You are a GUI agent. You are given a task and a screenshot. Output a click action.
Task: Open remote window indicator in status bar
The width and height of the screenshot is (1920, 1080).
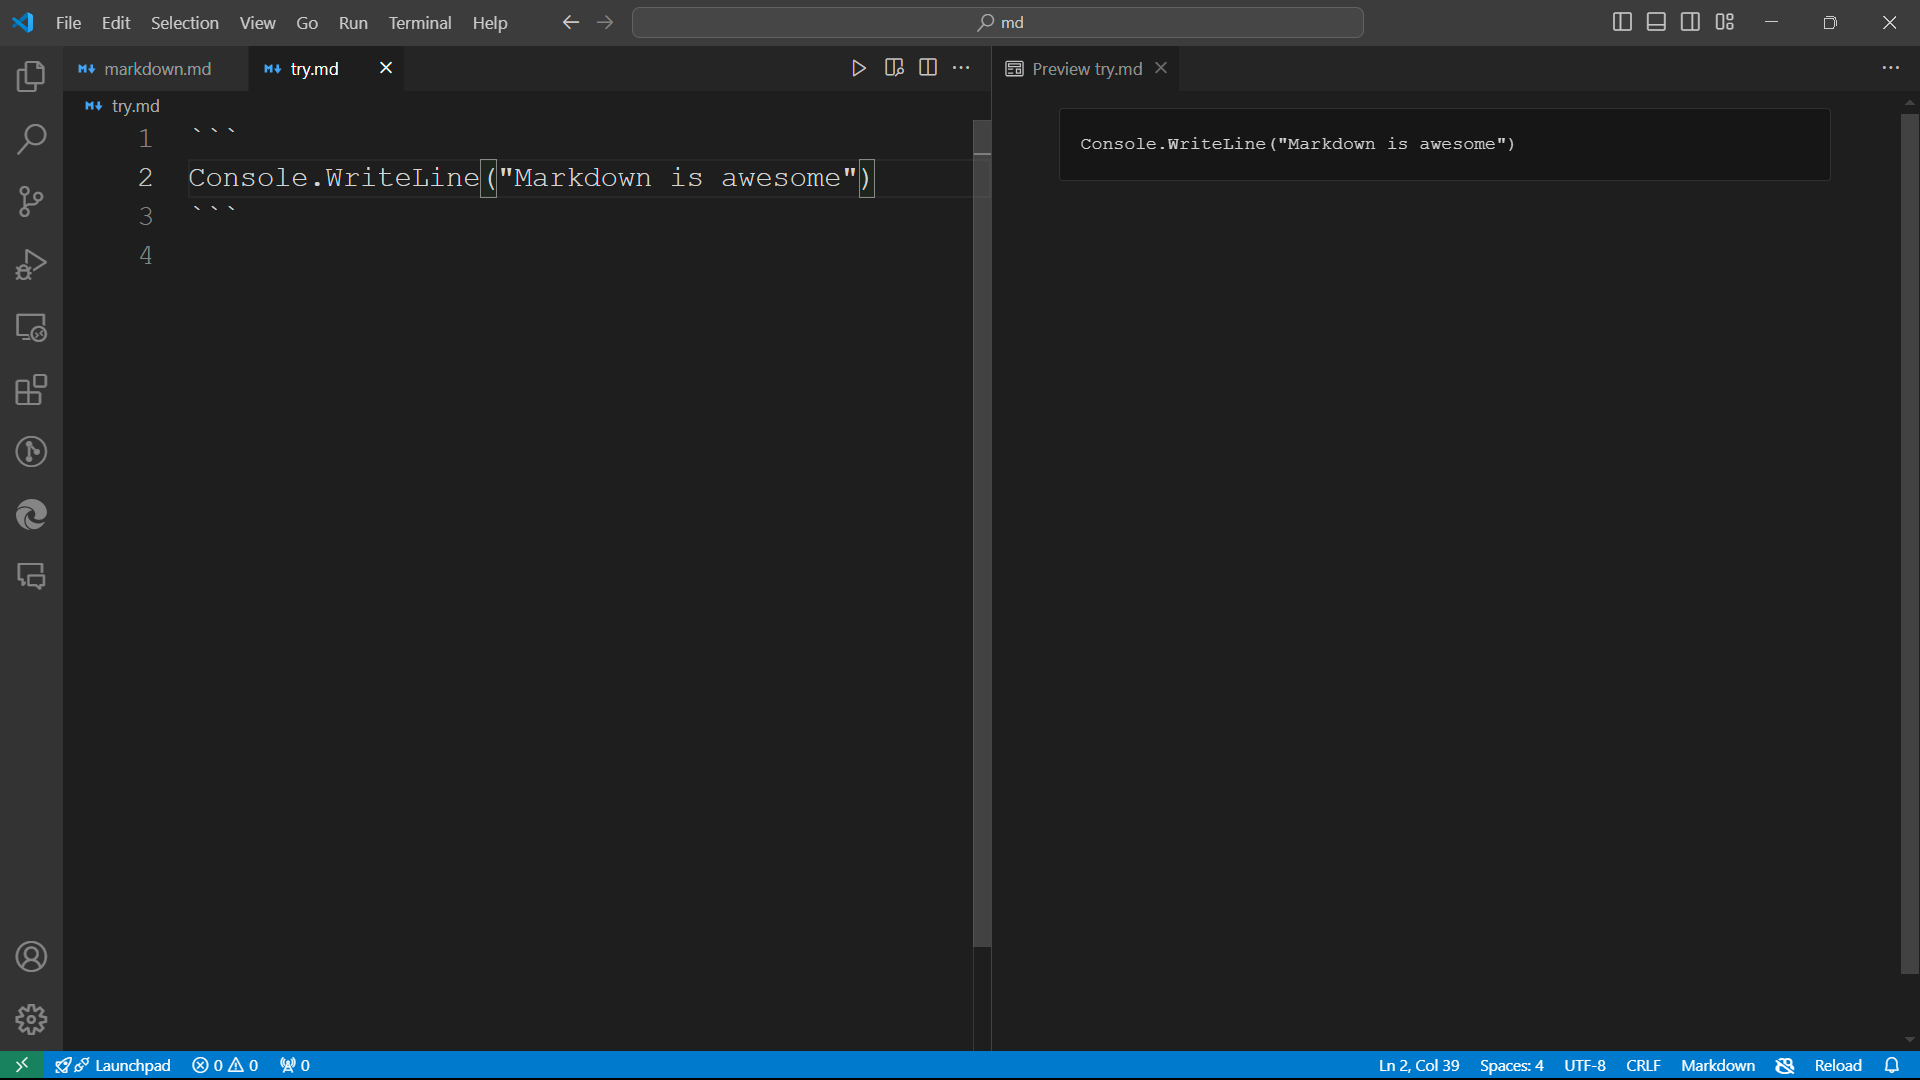tap(21, 1065)
